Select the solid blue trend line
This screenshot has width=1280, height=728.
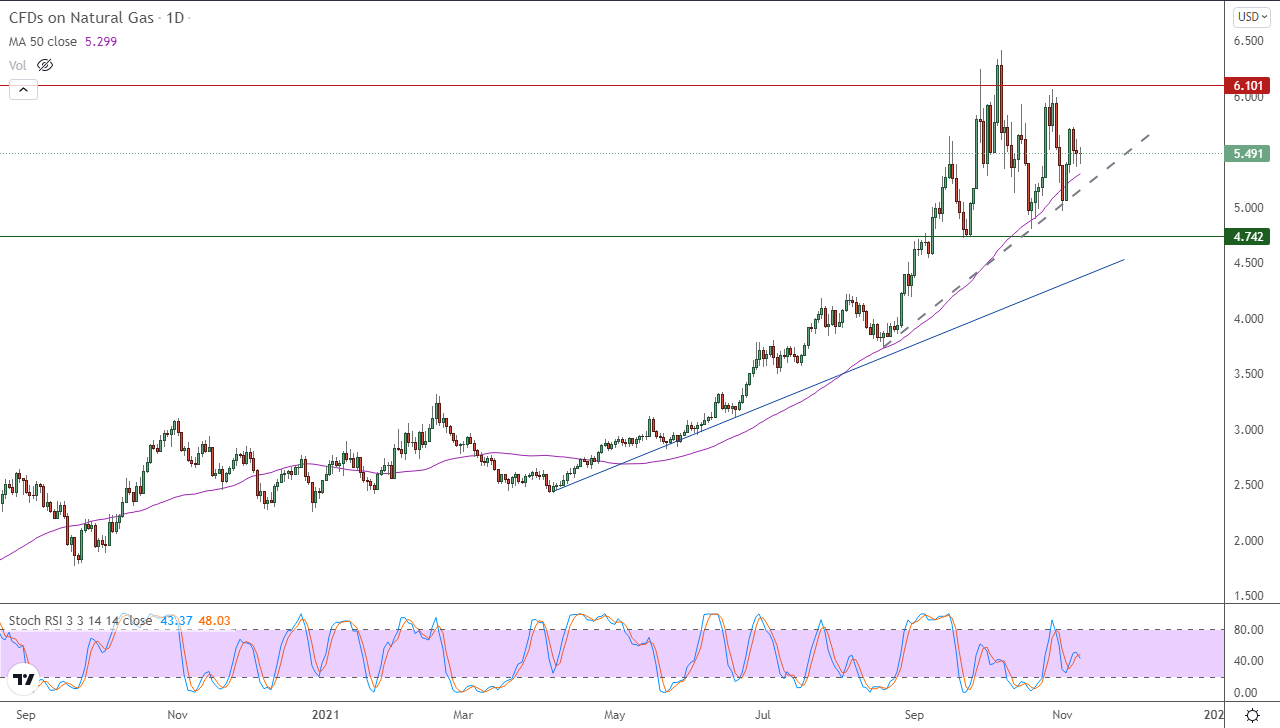[840, 377]
